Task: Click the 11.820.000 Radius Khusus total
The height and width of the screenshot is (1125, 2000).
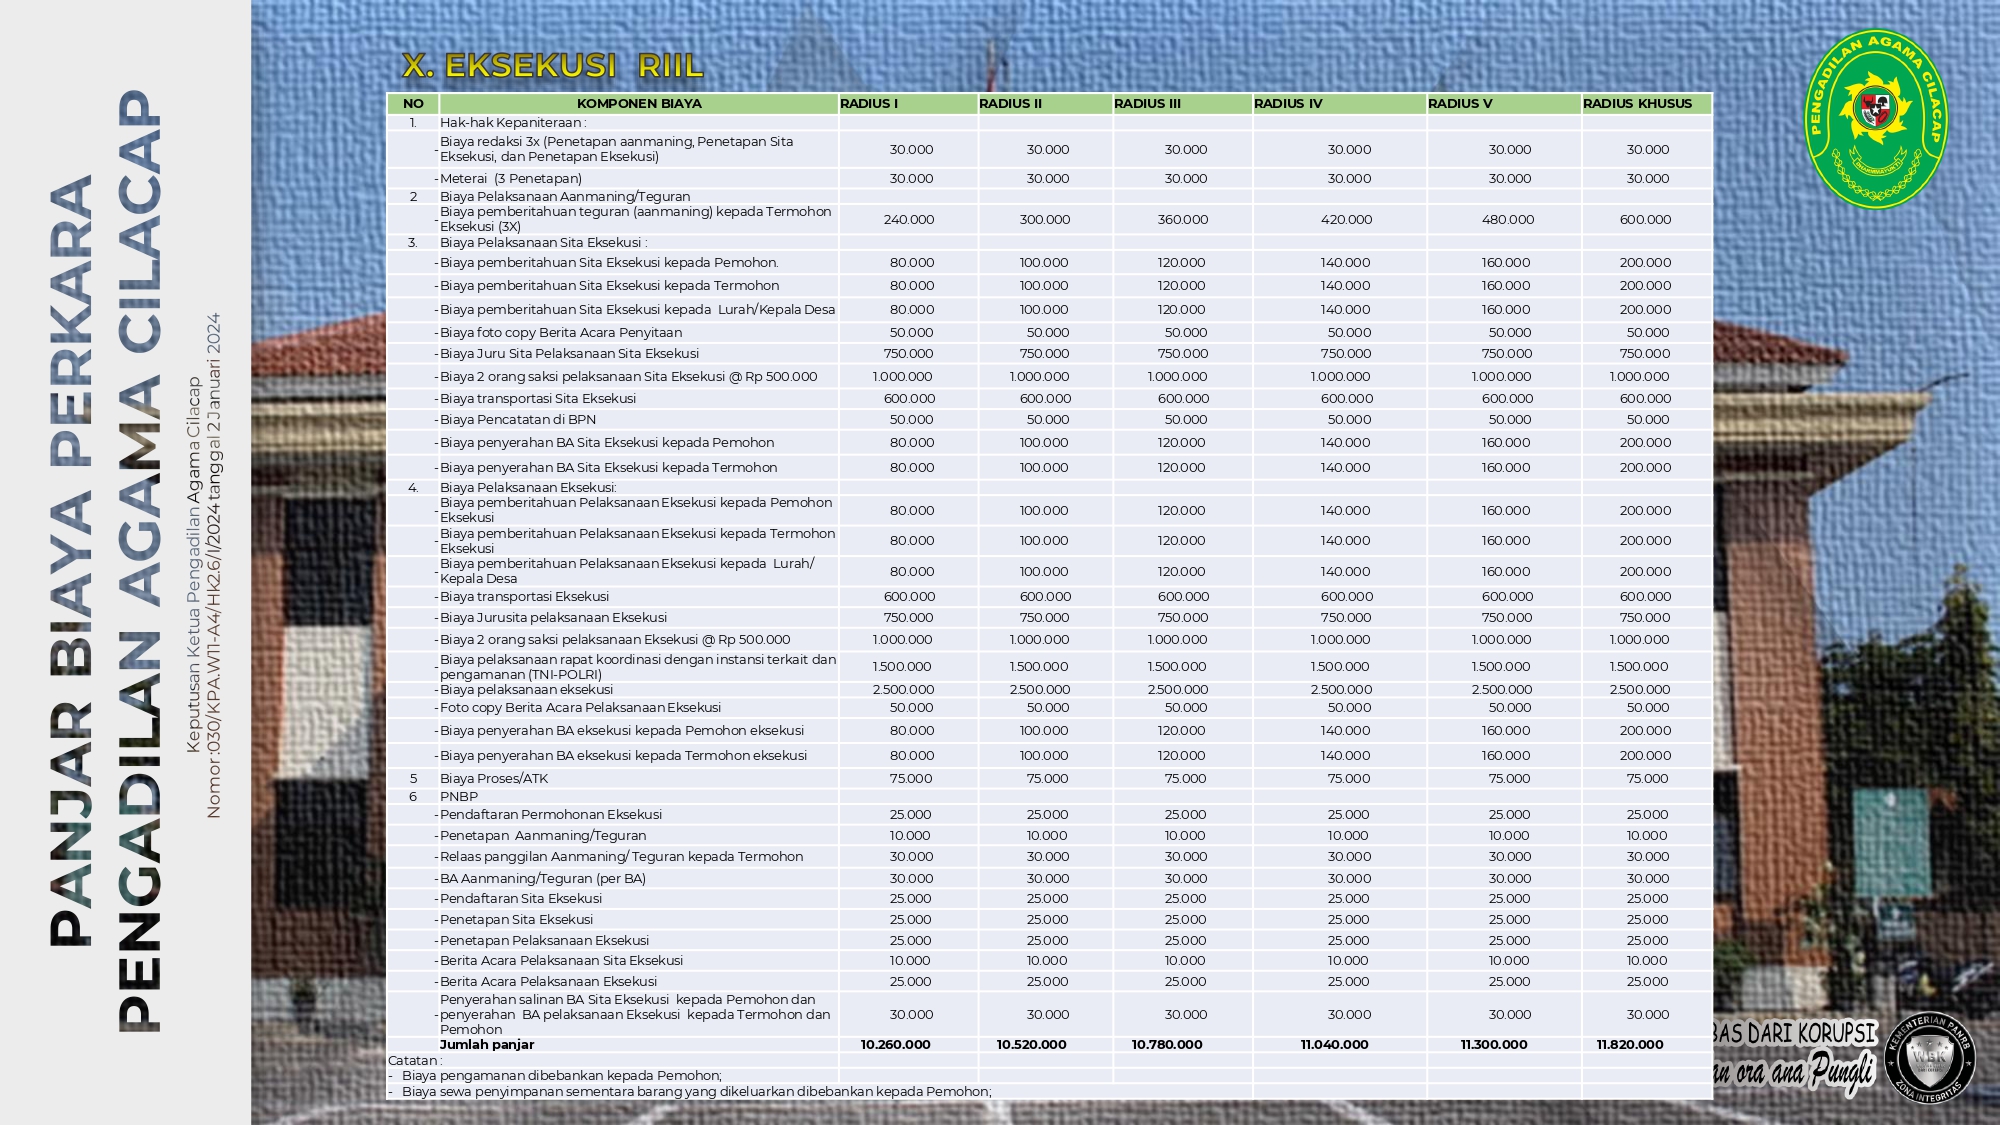Action: [x=1630, y=1044]
